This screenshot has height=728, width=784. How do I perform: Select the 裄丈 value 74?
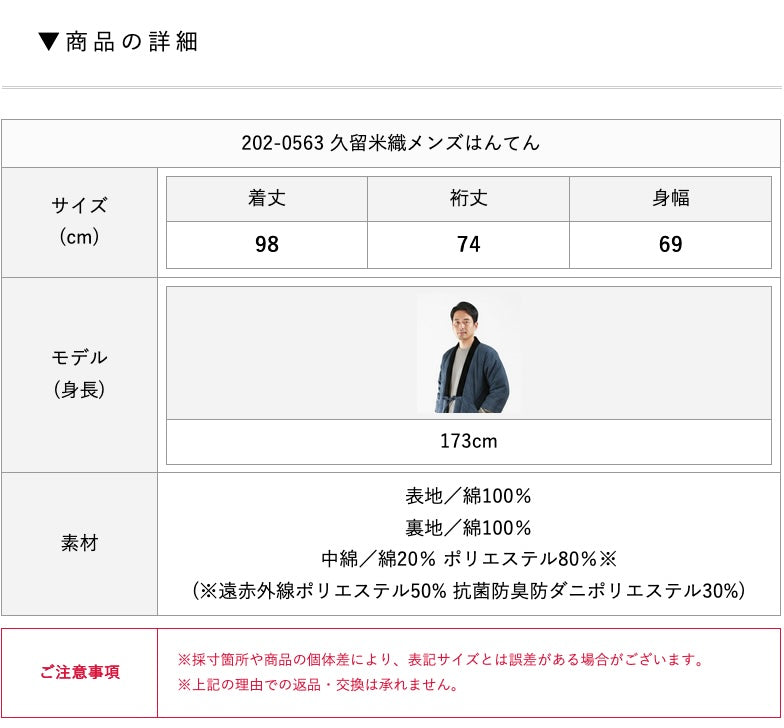tap(468, 245)
